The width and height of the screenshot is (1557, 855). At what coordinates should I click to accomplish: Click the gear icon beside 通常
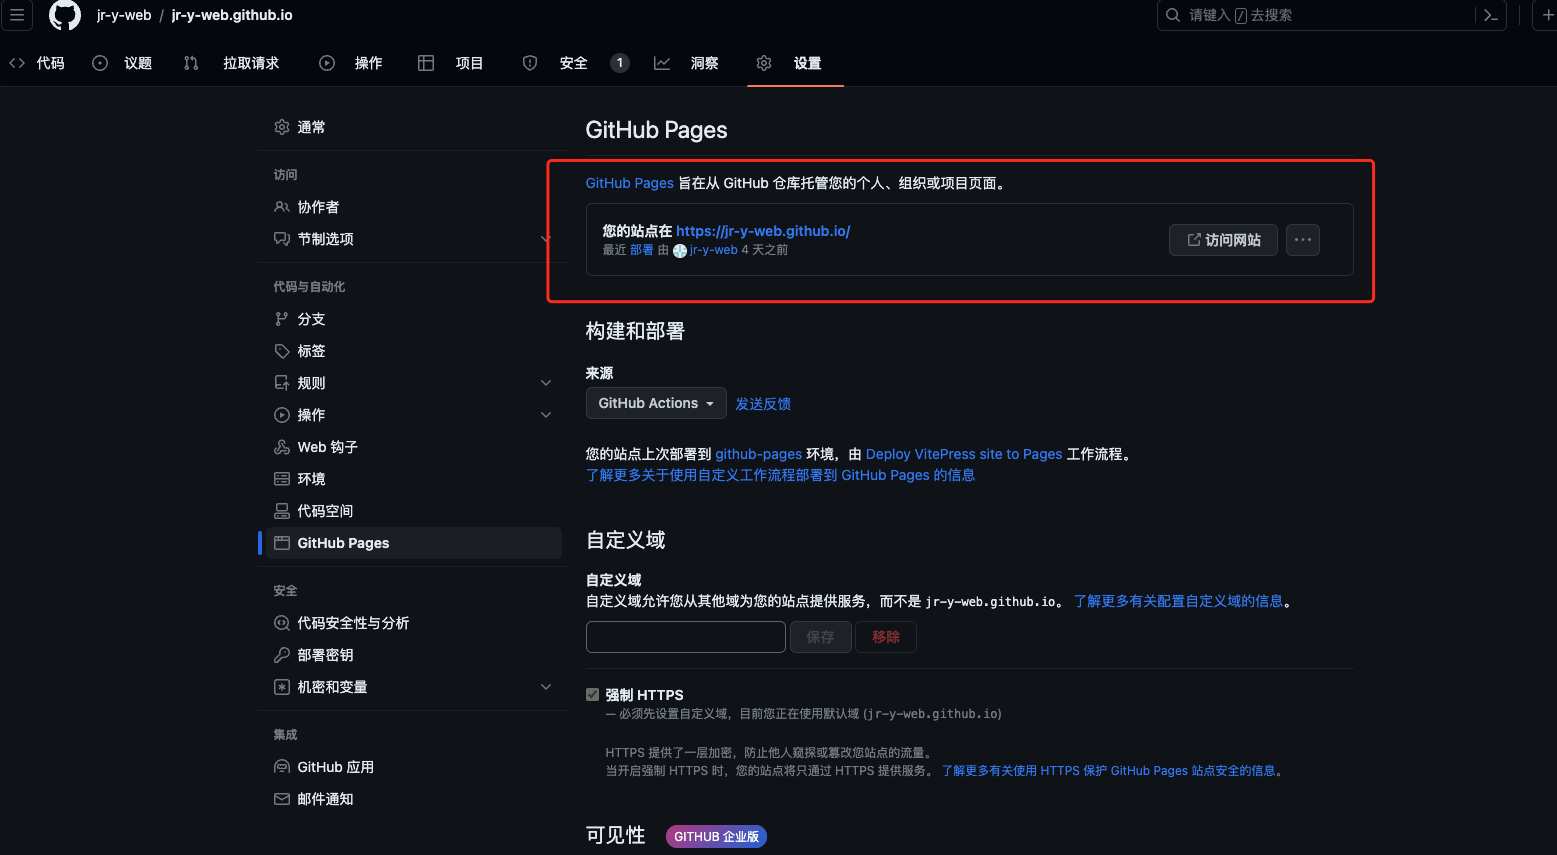[x=282, y=127]
